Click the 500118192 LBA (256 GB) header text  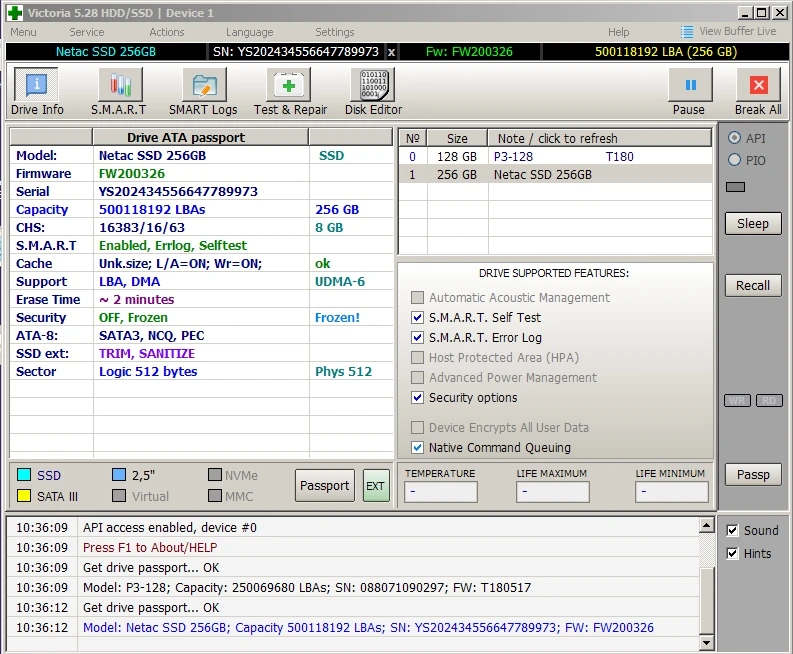pos(666,52)
